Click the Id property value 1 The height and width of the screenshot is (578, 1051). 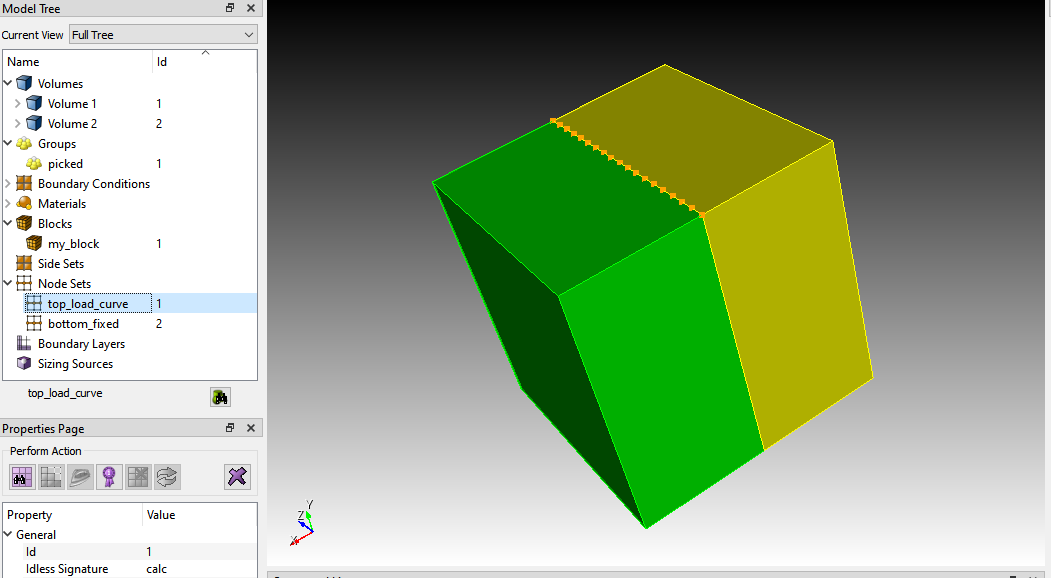pyautogui.click(x=149, y=551)
